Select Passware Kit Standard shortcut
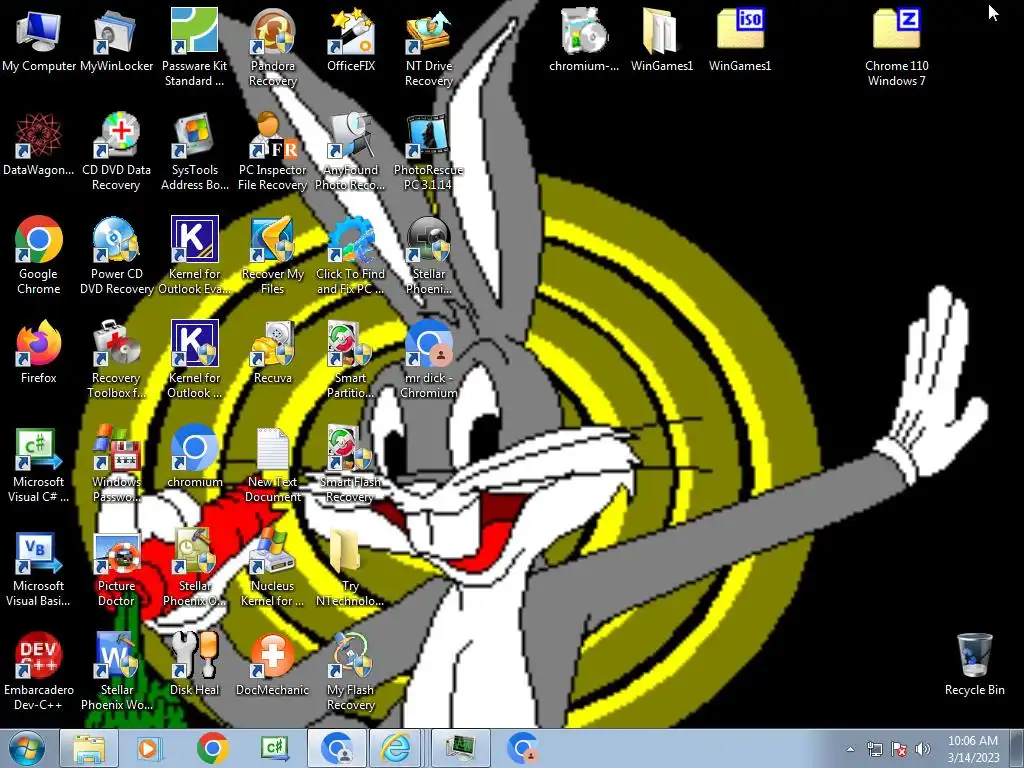The width and height of the screenshot is (1024, 768). tap(195, 47)
